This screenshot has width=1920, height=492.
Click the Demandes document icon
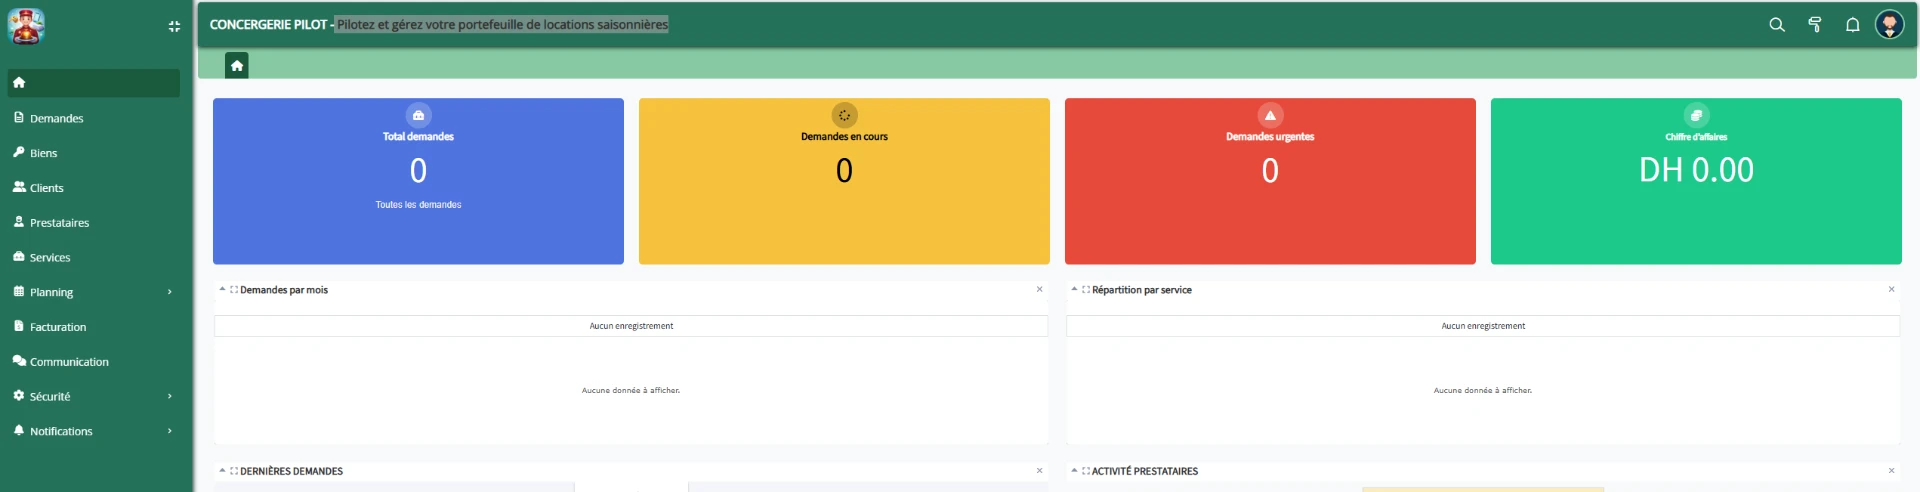tap(19, 117)
